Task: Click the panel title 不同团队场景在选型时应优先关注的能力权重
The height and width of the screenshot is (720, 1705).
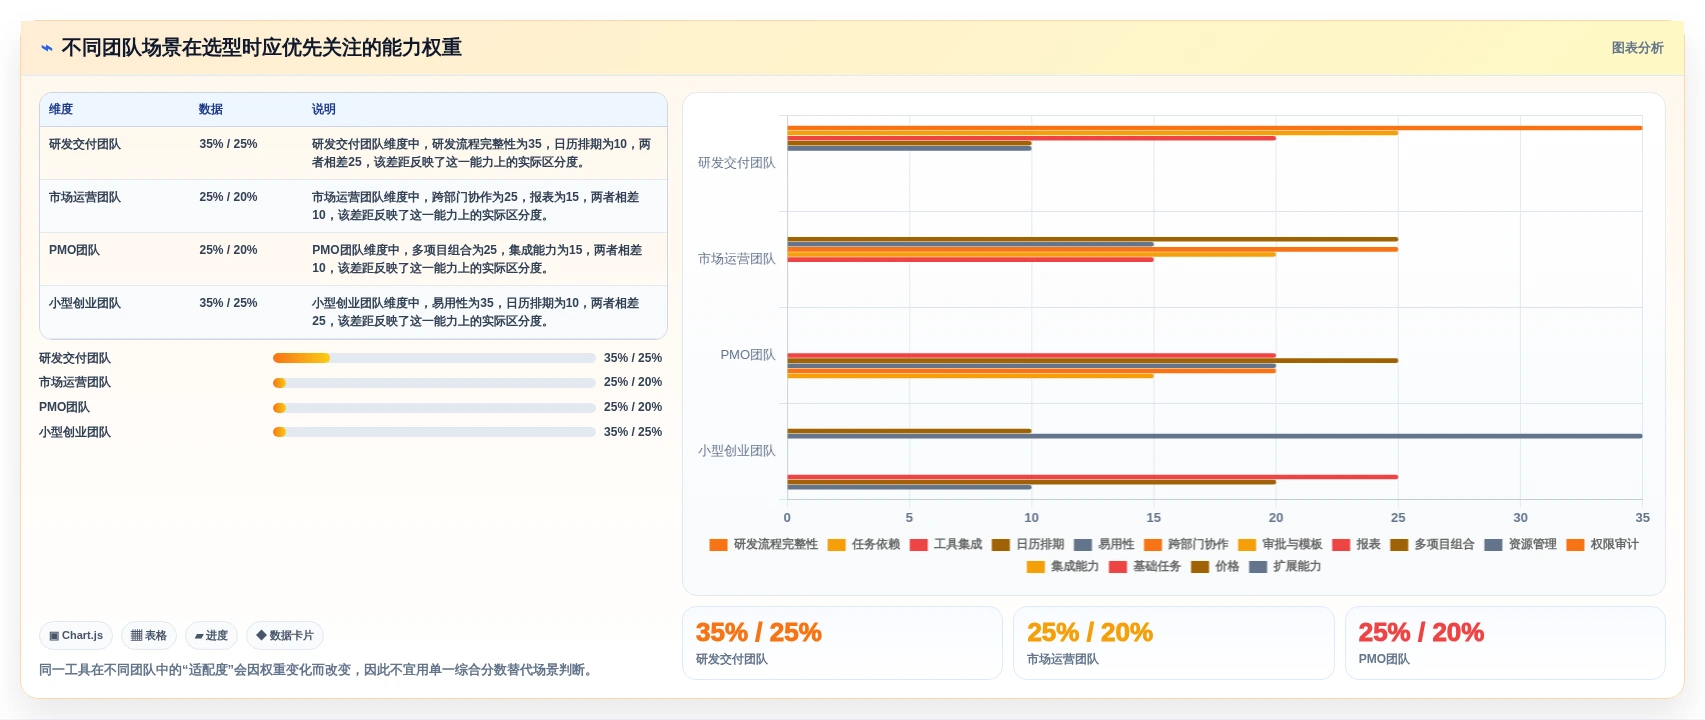Action: [262, 48]
